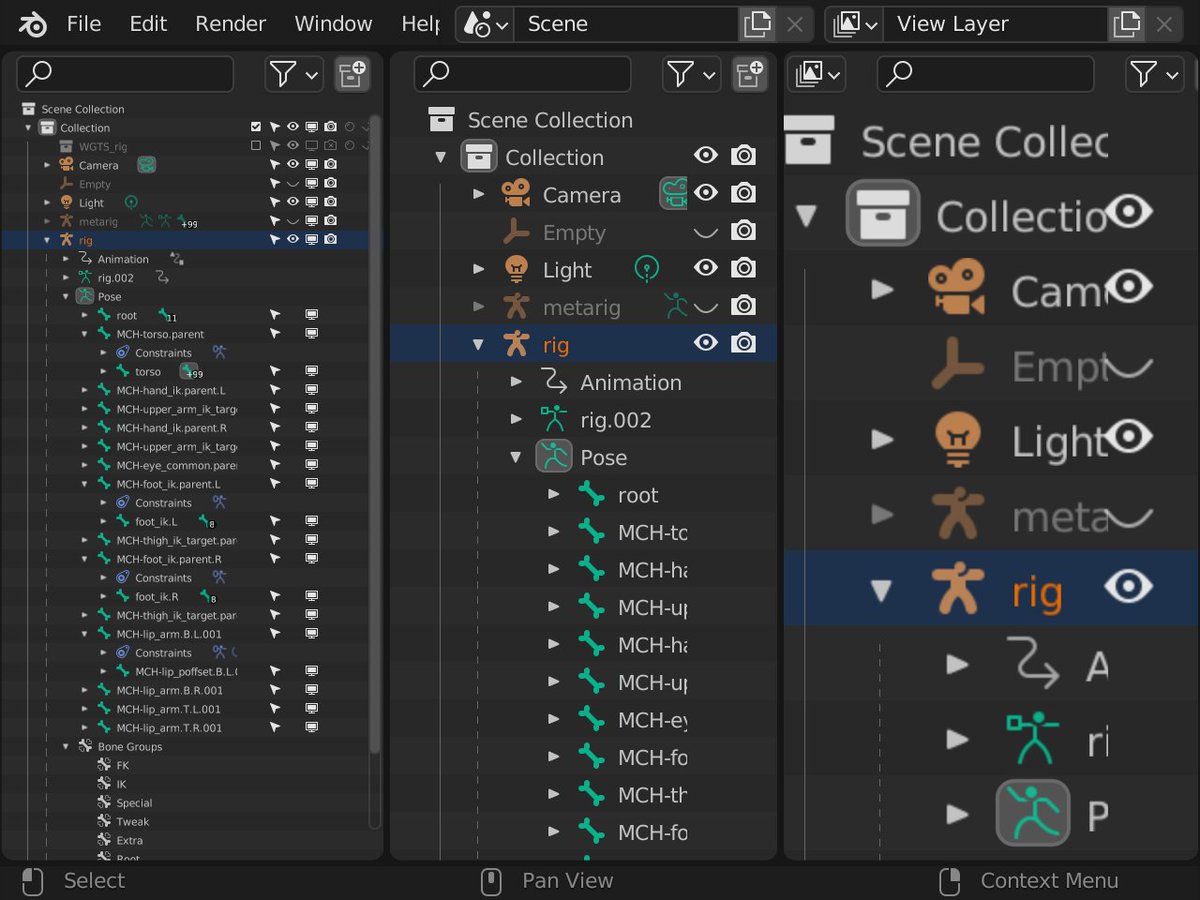Toggle root bone viewport monitor icon
The height and width of the screenshot is (900, 1200).
311,315
